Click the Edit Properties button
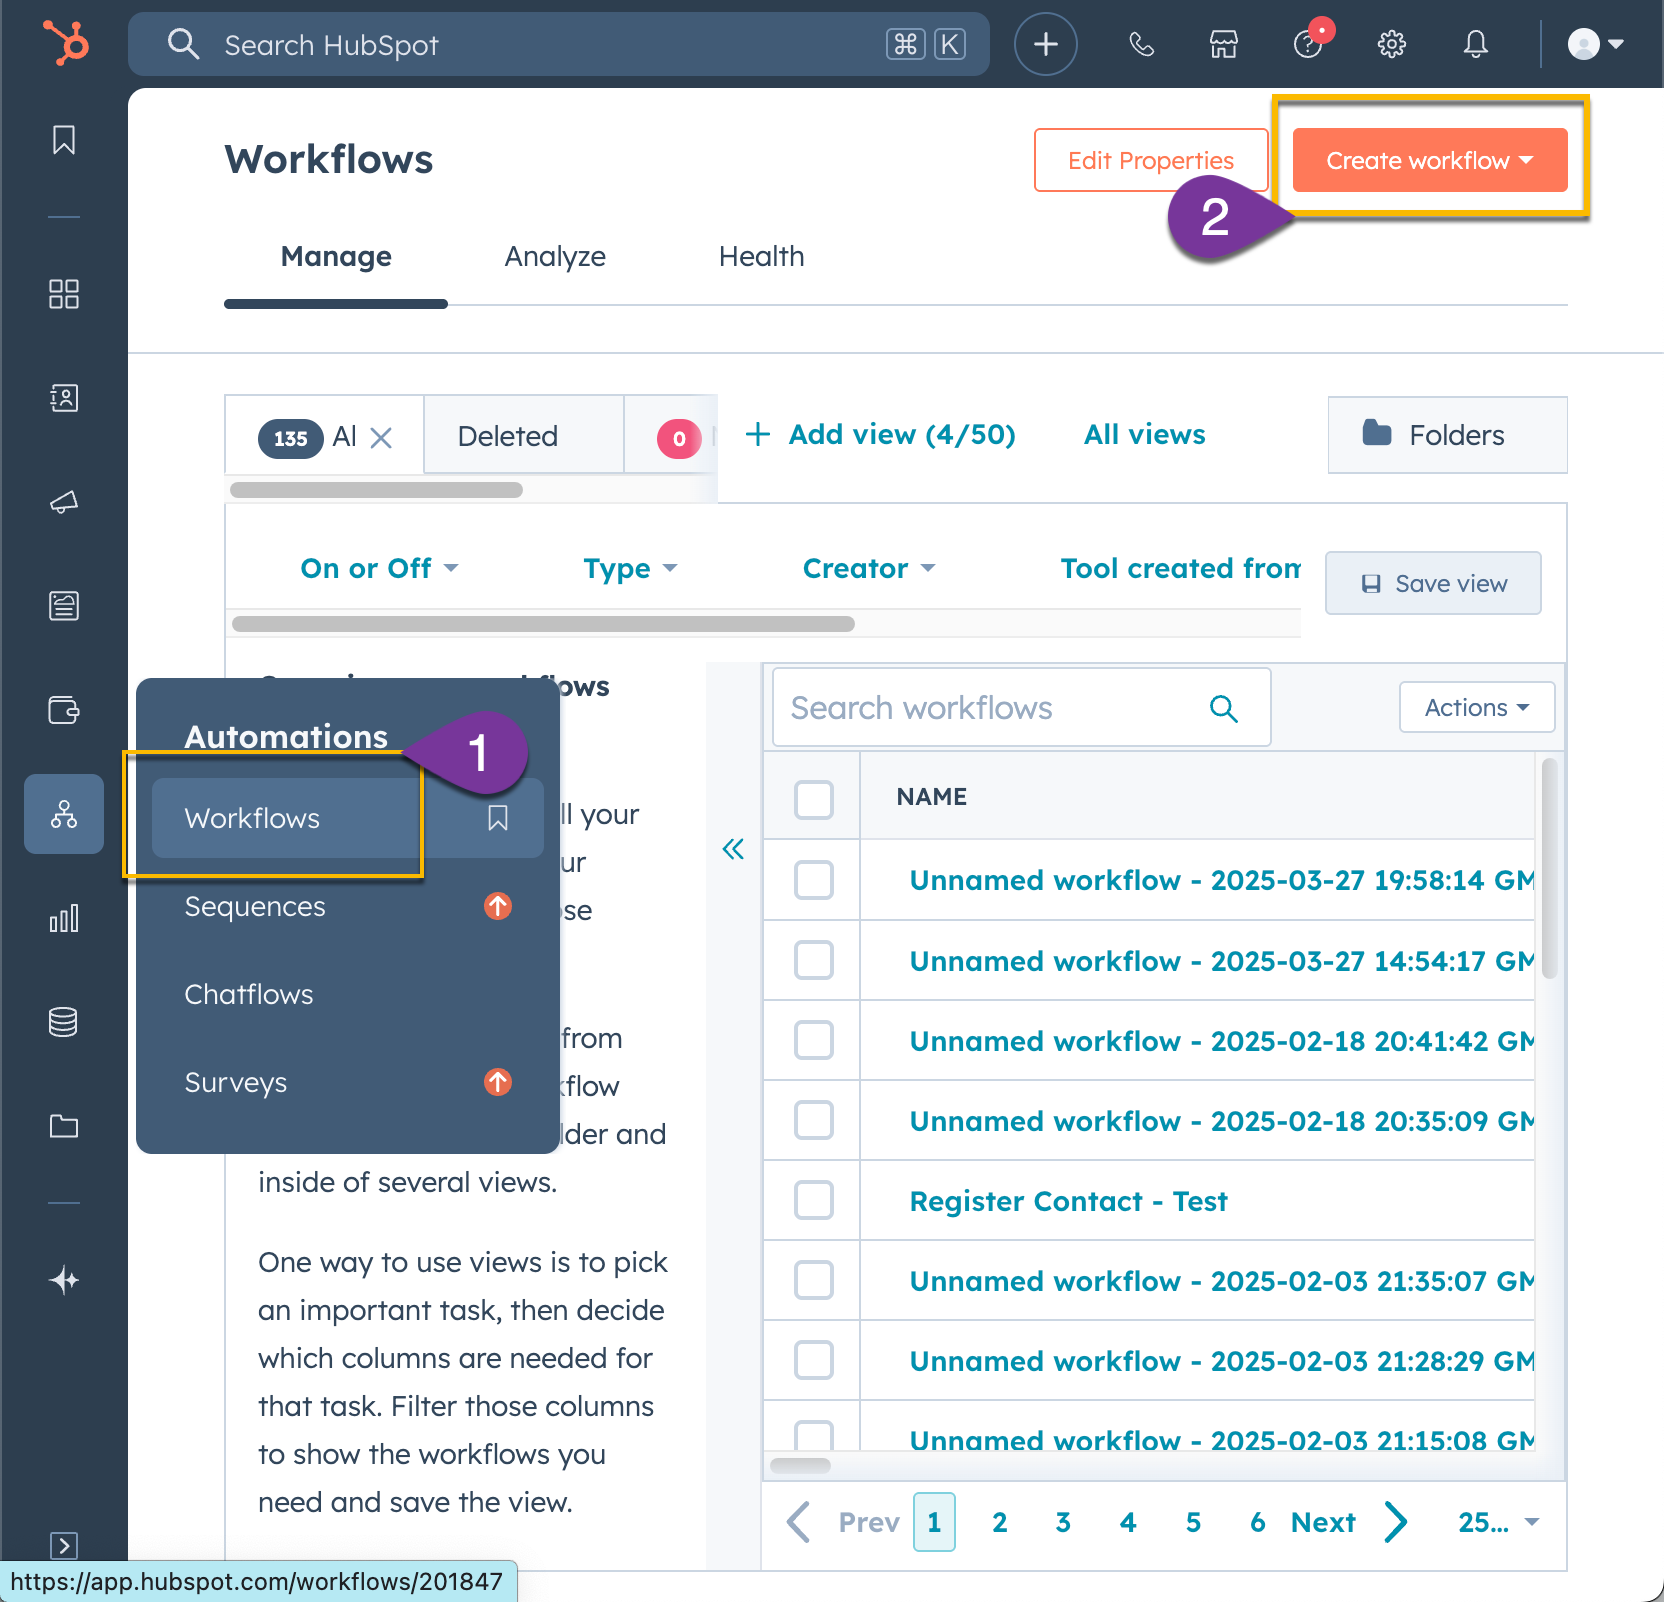1664x1602 pixels. tap(1151, 160)
